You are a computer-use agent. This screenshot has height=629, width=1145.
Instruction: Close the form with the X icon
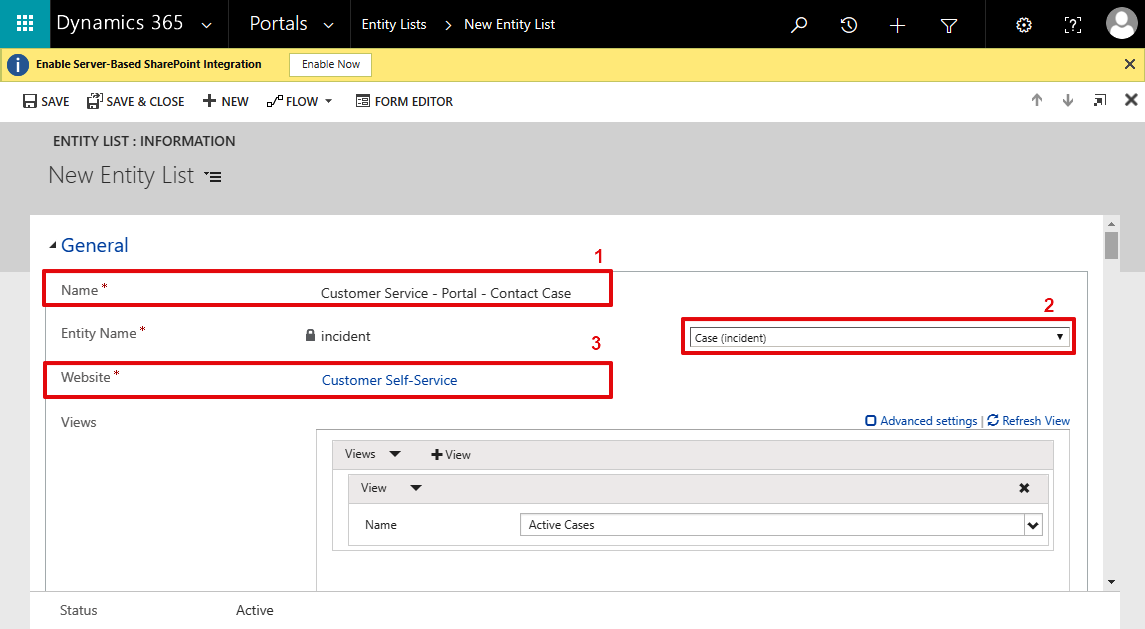[1131, 99]
